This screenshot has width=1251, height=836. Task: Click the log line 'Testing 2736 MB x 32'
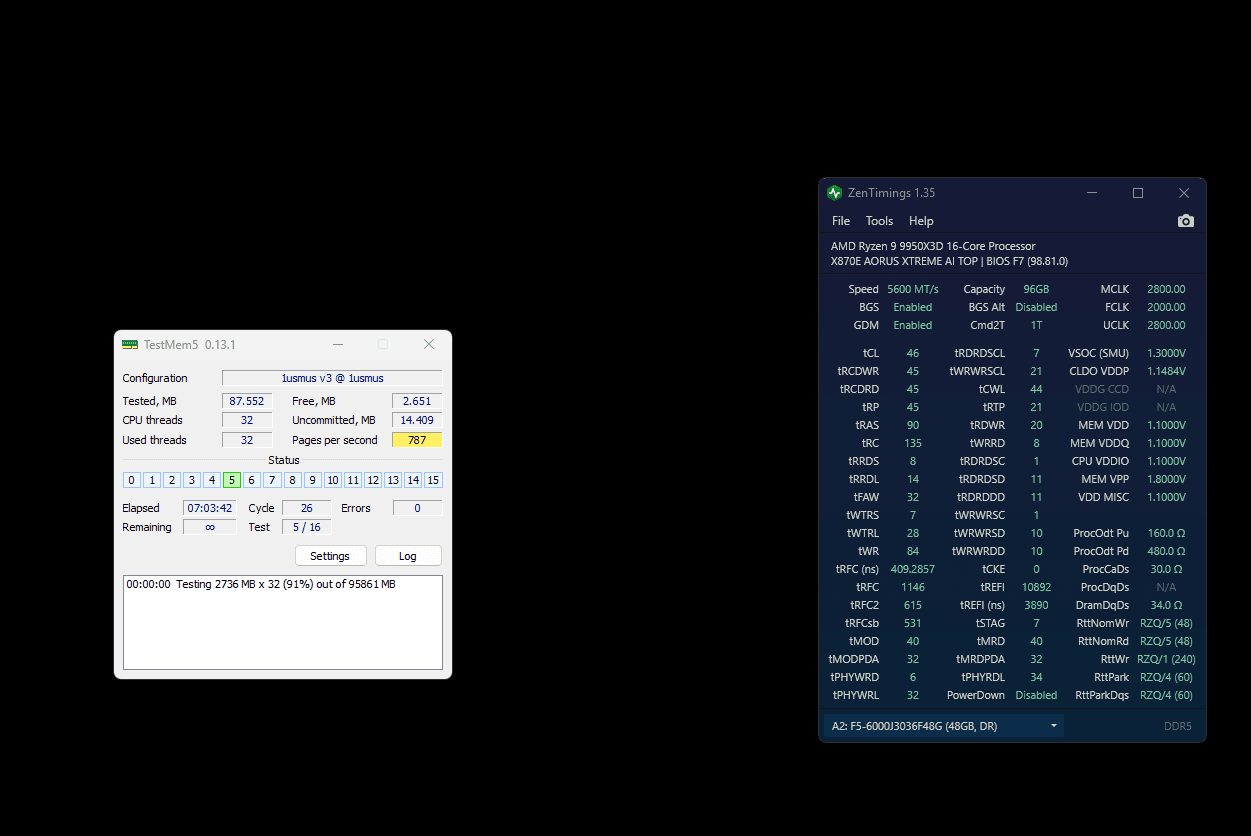[x=261, y=584]
